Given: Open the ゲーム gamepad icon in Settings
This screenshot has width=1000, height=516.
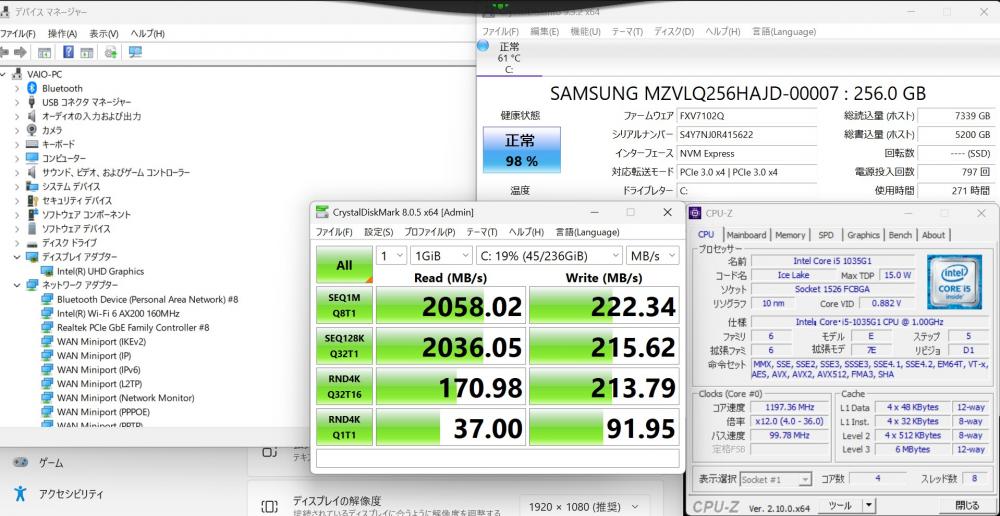Looking at the screenshot, I should pos(20,462).
